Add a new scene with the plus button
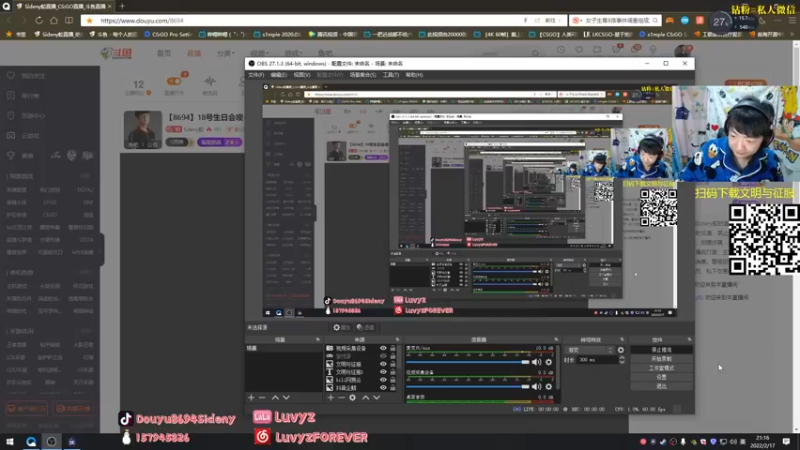The width and height of the screenshot is (800, 450). click(x=251, y=397)
